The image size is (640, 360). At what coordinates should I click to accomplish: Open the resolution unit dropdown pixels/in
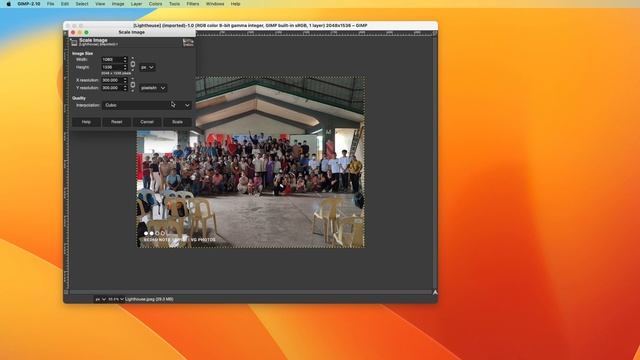tap(153, 88)
